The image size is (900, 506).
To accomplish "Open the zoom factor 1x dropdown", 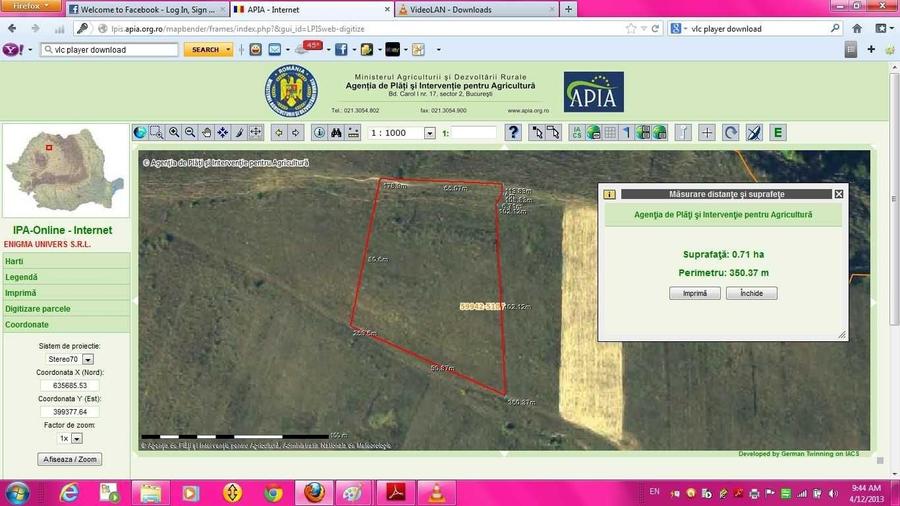I will [76, 438].
